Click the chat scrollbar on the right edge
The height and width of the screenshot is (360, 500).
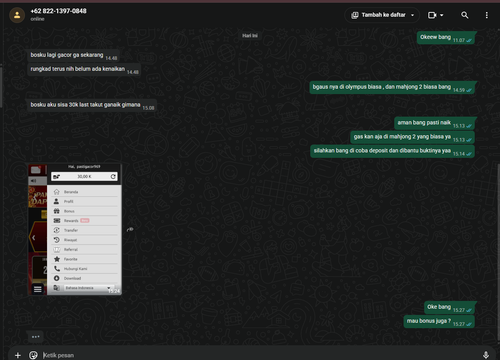point(498,253)
